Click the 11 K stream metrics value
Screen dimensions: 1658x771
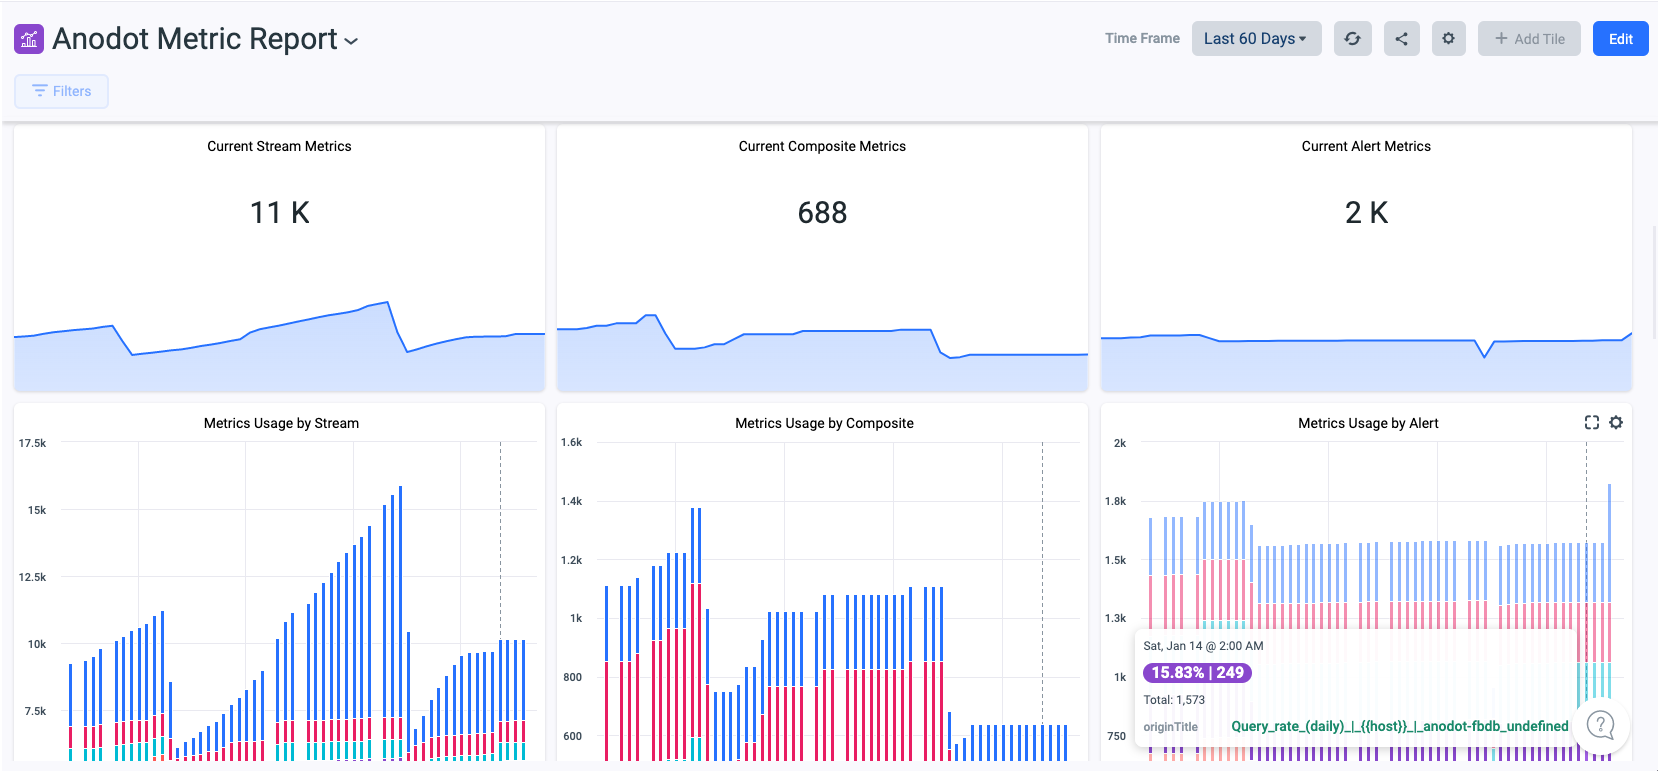coord(279,212)
